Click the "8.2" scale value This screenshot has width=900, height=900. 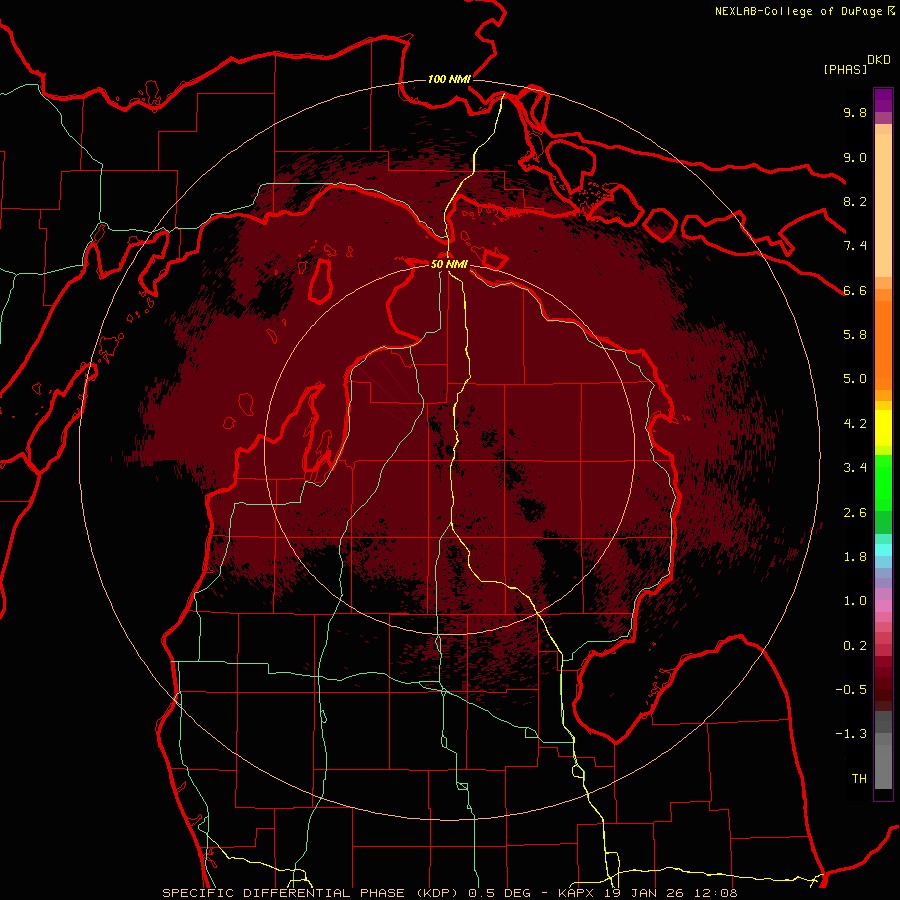[x=855, y=201]
